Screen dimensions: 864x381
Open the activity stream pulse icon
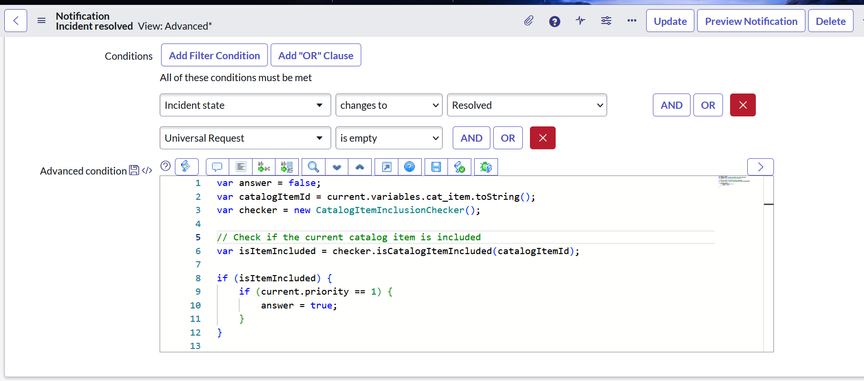tap(580, 21)
